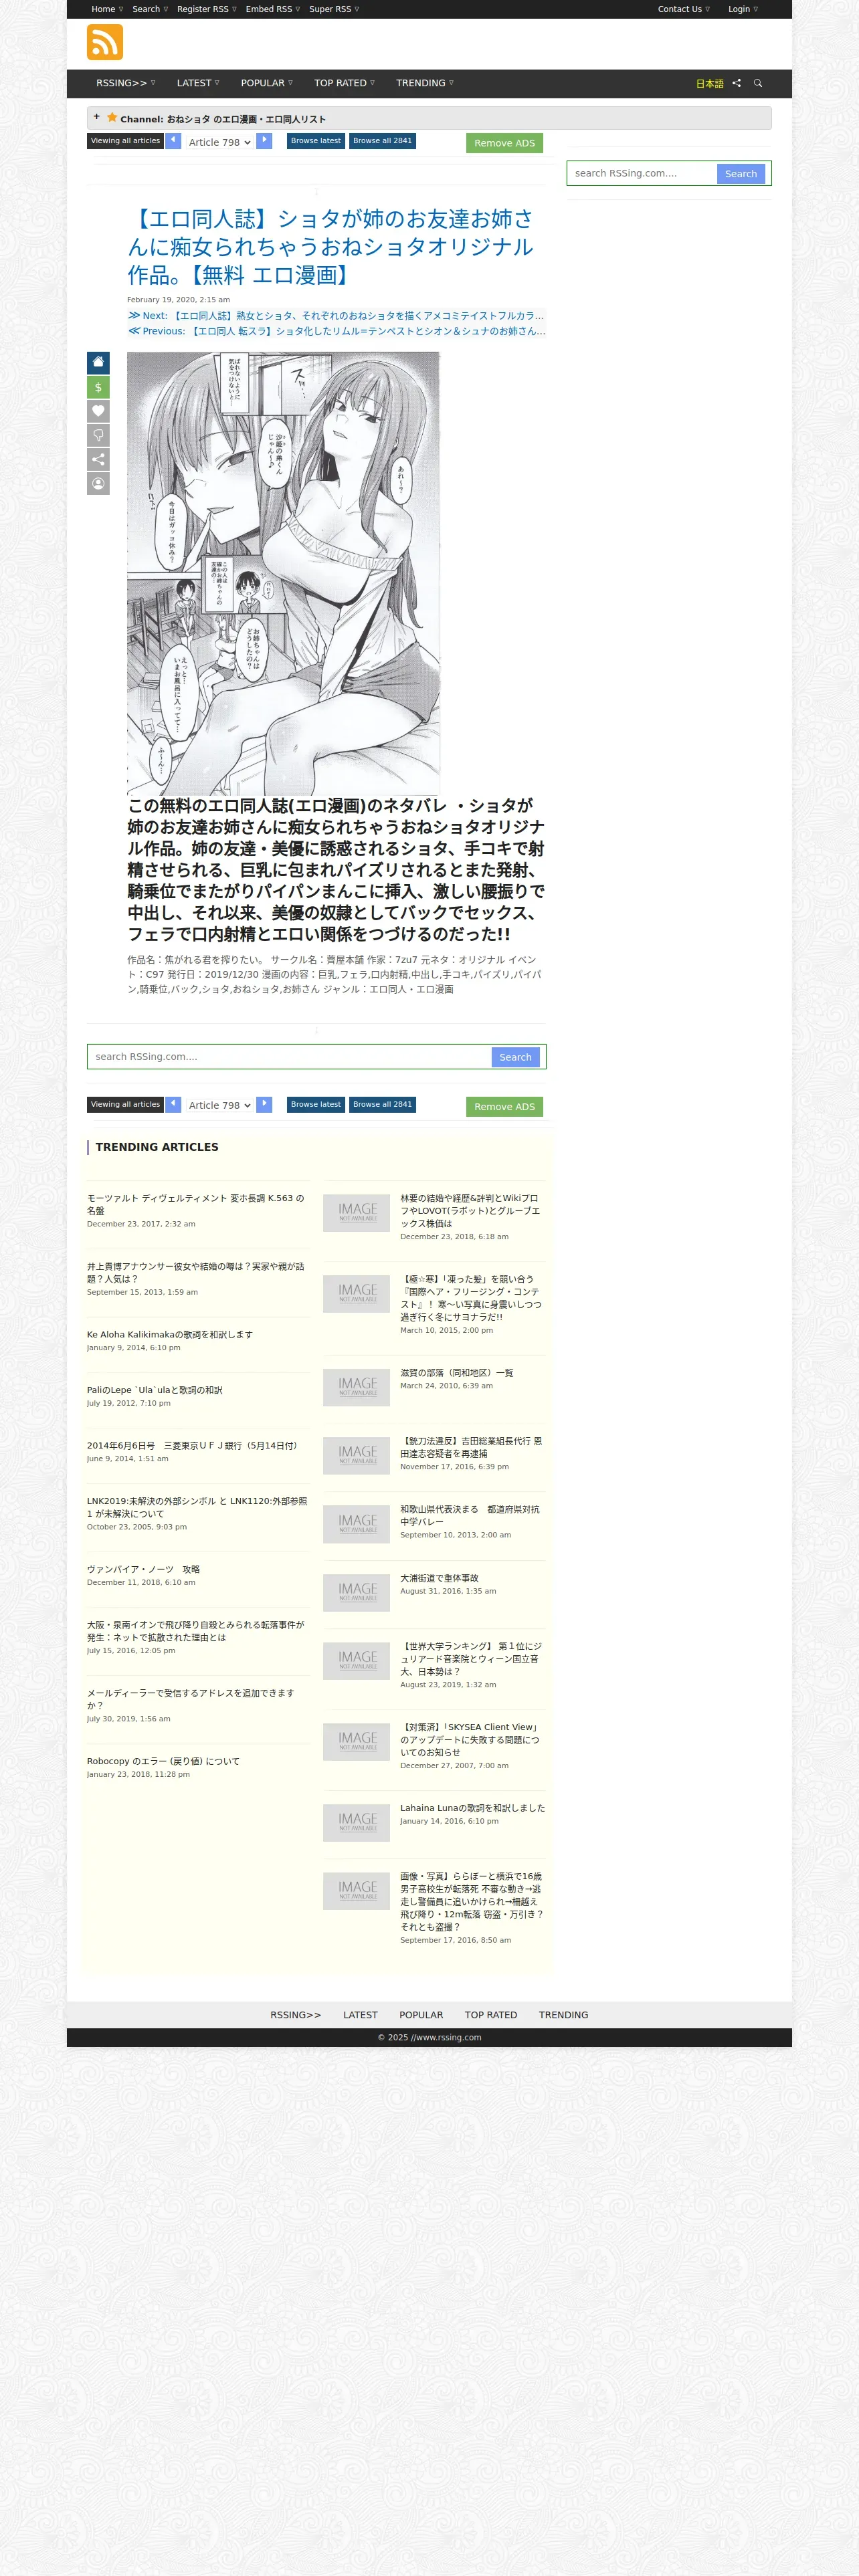Viewport: 859px width, 2576px height.
Task: Click image placeholder beside 和歌山県代表決まる article
Action: 357,1524
